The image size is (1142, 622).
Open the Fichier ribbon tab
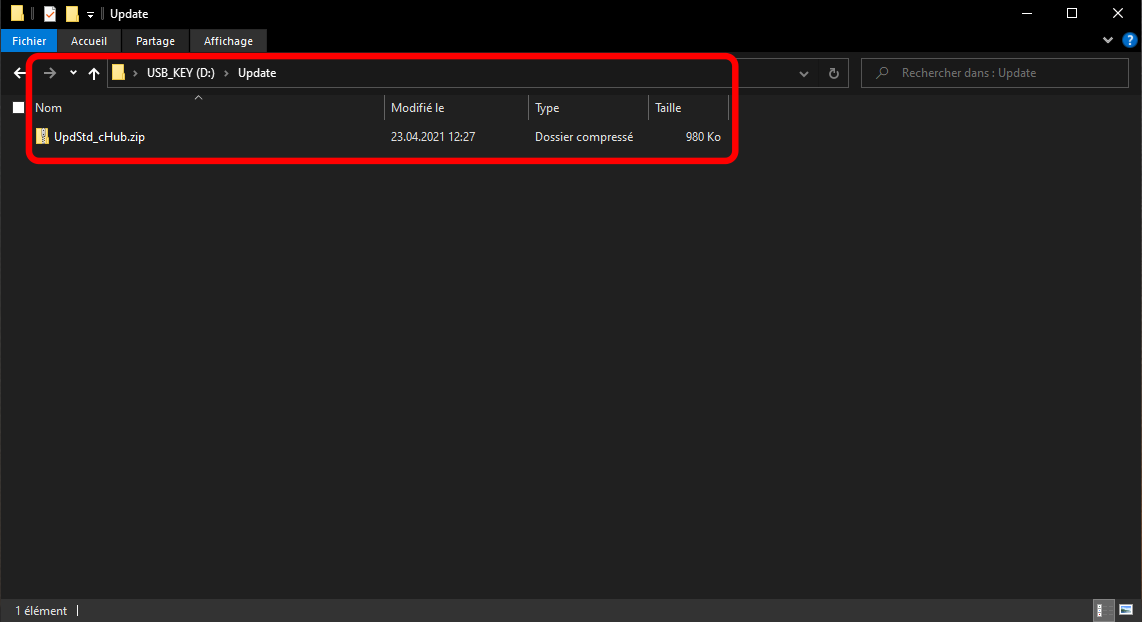[29, 41]
